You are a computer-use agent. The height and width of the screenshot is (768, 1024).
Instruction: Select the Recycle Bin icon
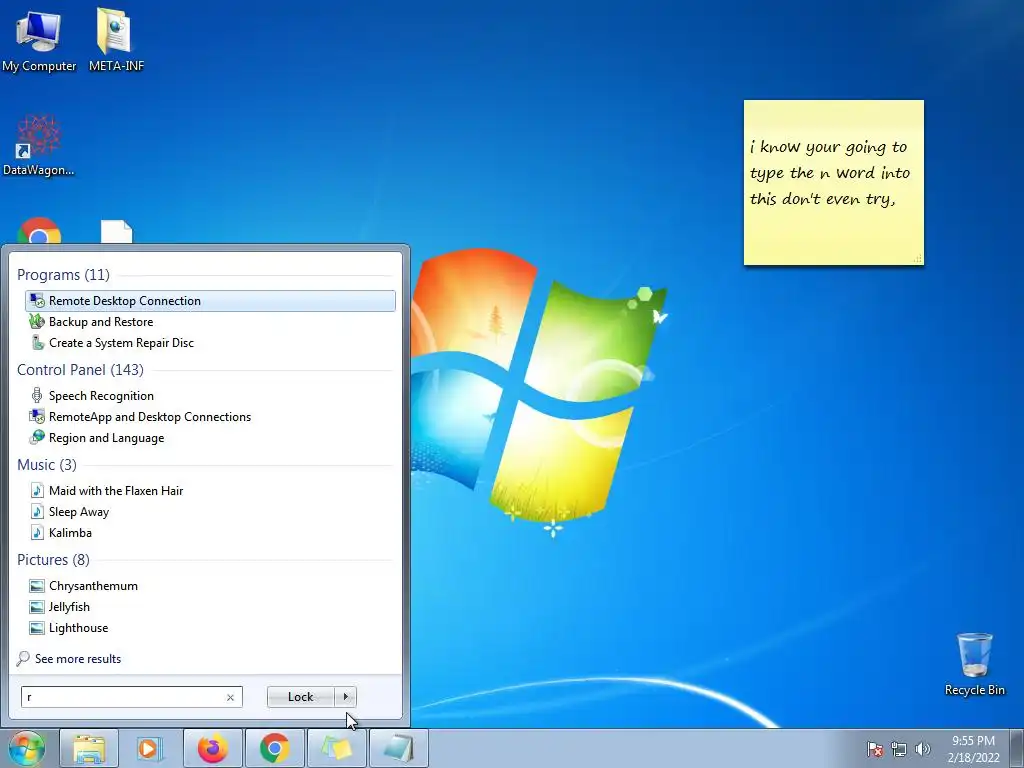tap(974, 664)
